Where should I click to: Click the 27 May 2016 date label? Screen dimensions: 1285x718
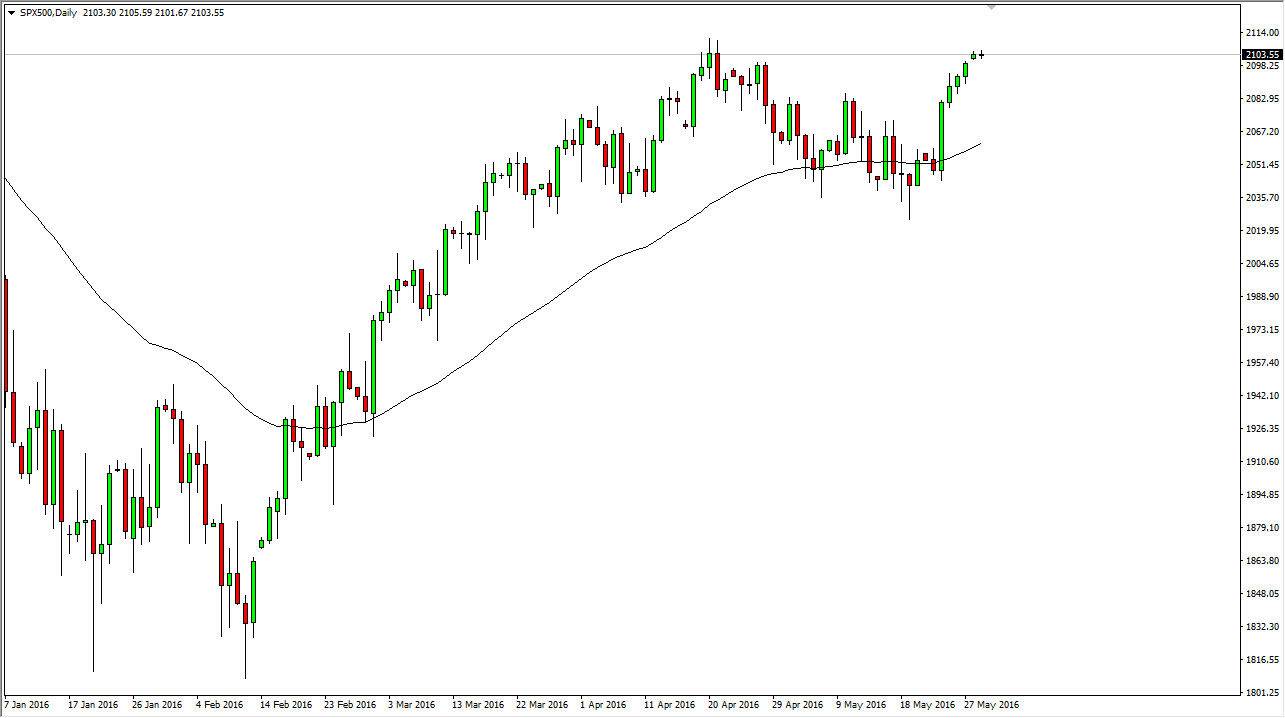click(x=991, y=705)
